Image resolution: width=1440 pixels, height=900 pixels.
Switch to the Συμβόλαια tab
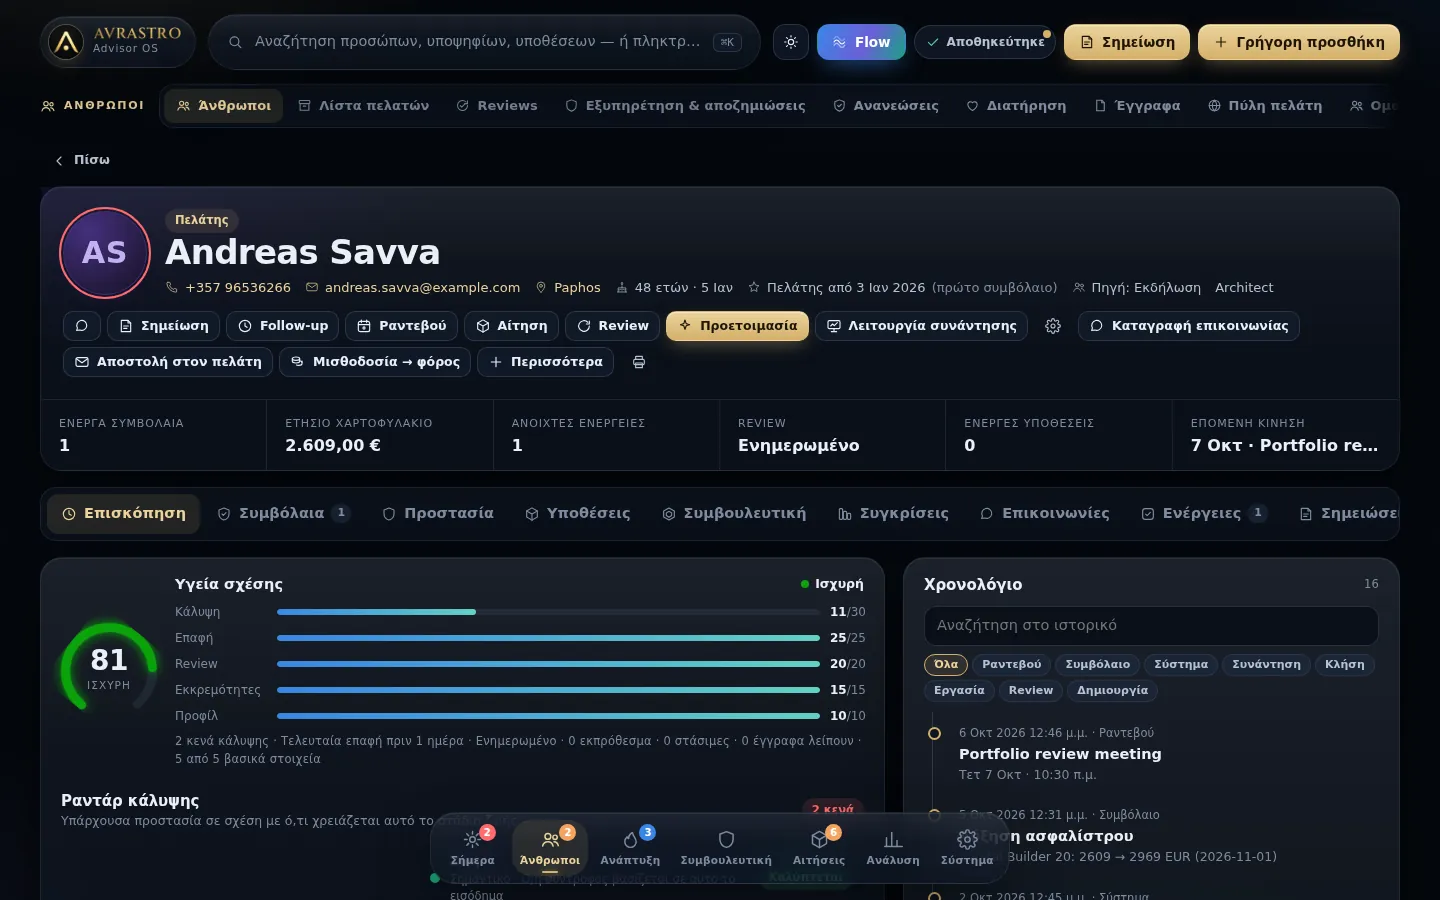(x=284, y=514)
